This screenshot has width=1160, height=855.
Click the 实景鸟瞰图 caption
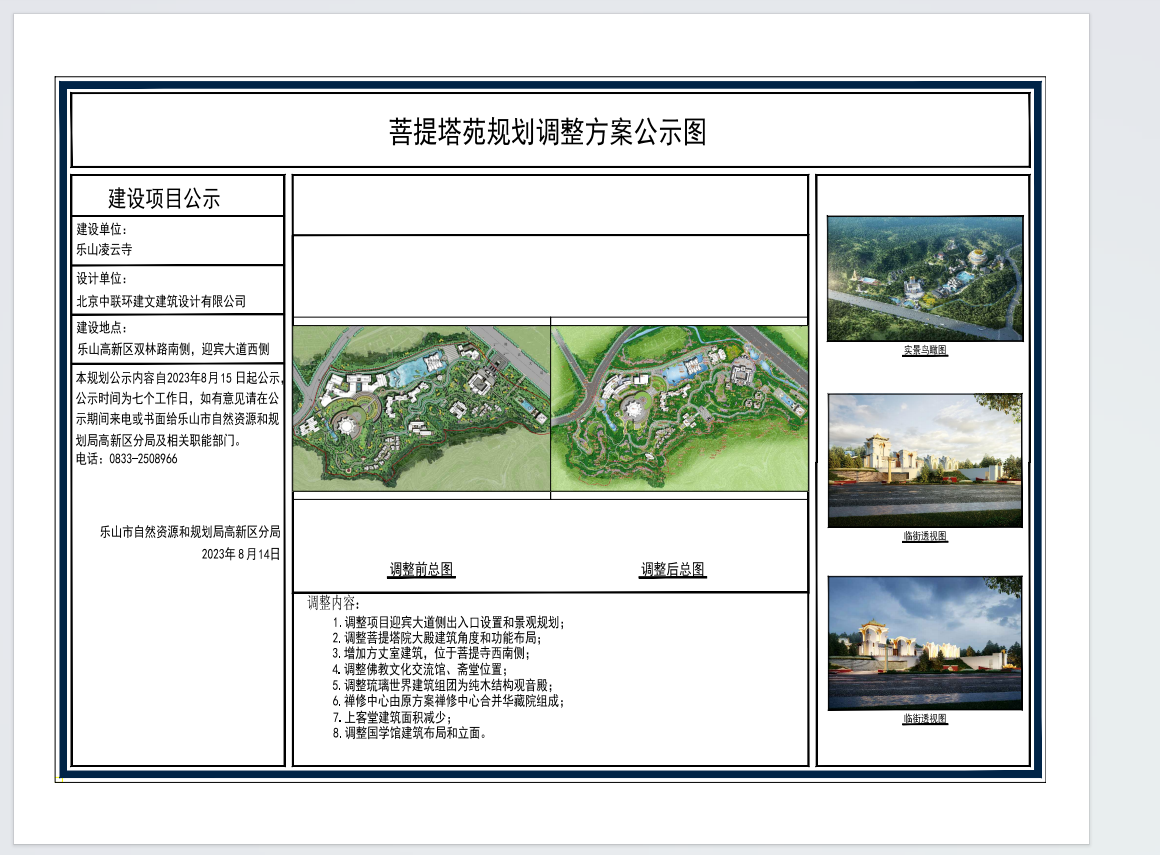[925, 350]
